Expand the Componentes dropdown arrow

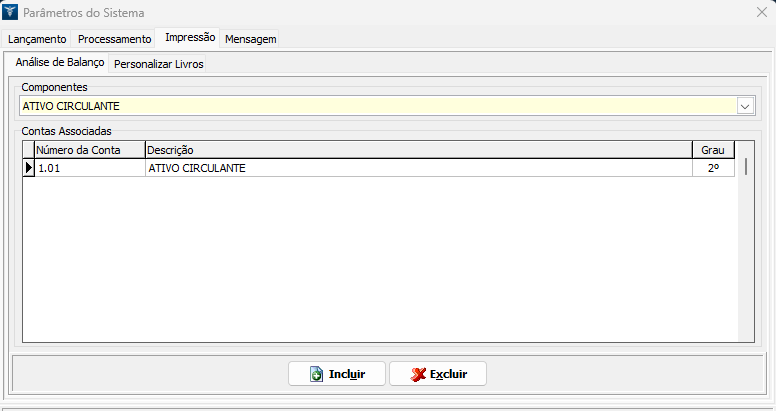745,106
